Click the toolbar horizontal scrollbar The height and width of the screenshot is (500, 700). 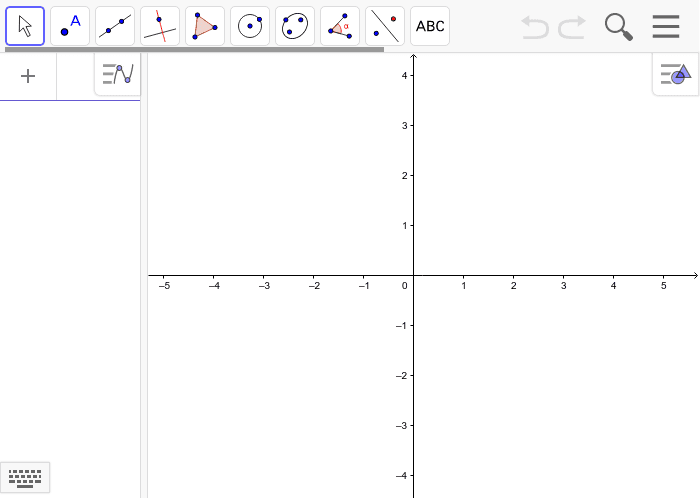194,50
